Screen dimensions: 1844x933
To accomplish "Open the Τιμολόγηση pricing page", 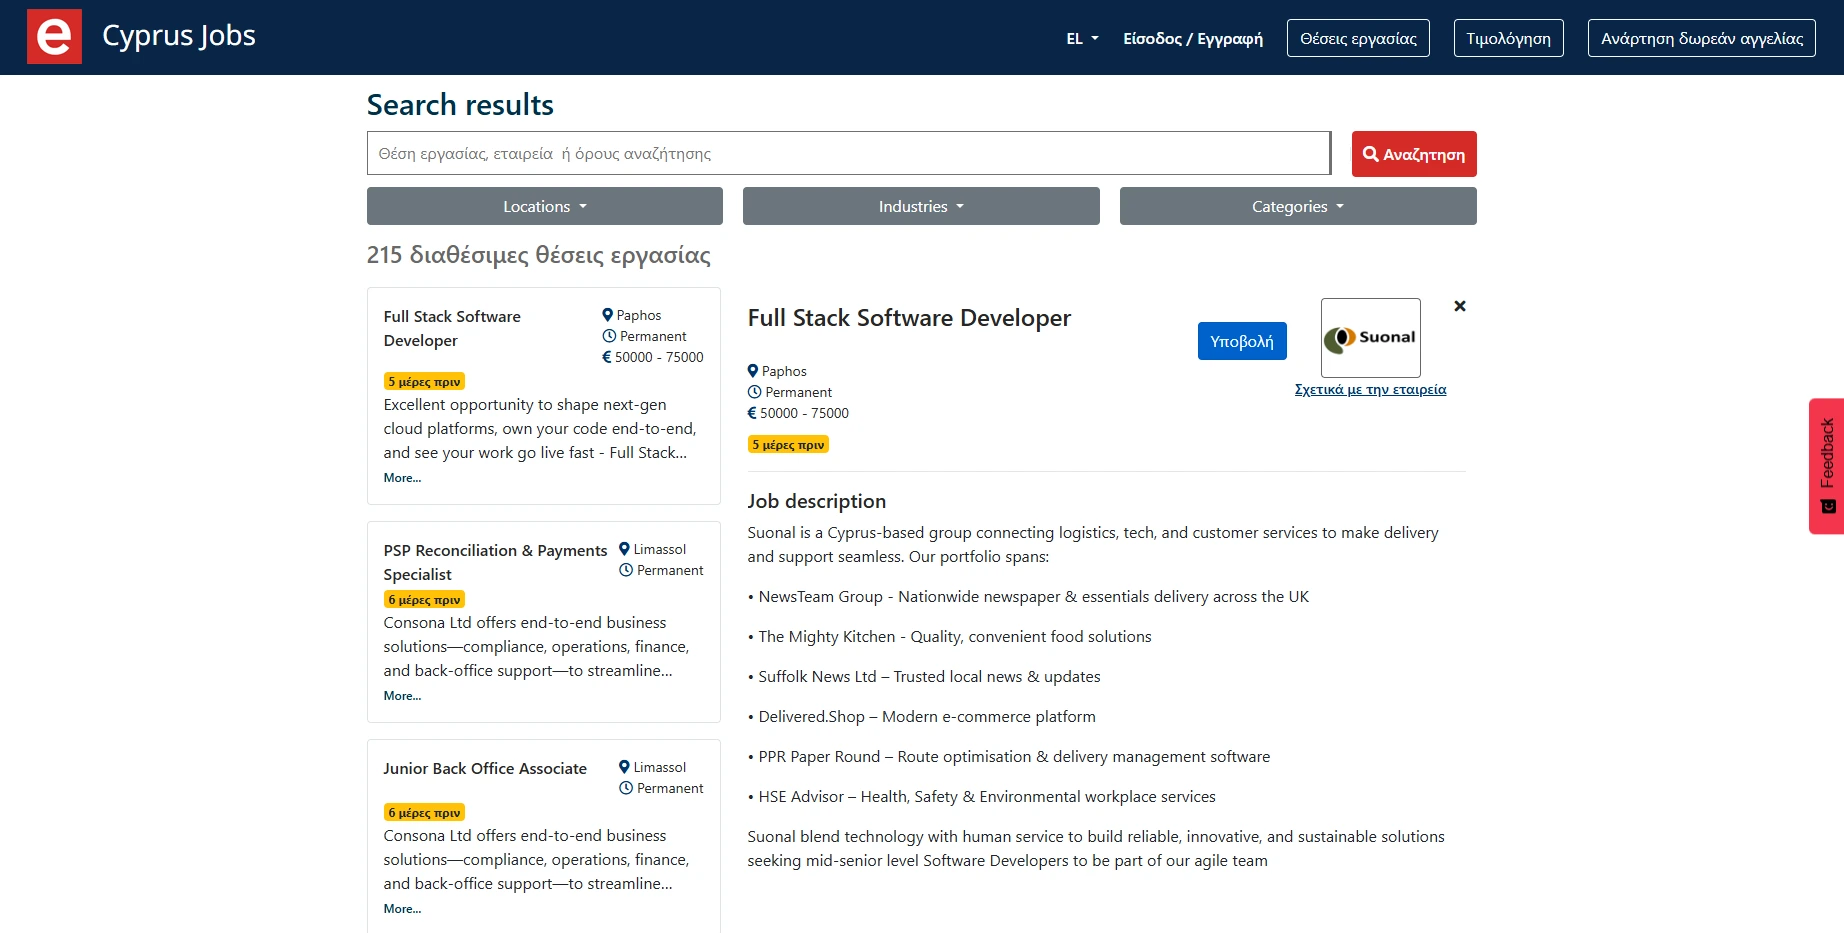I will tap(1508, 38).
